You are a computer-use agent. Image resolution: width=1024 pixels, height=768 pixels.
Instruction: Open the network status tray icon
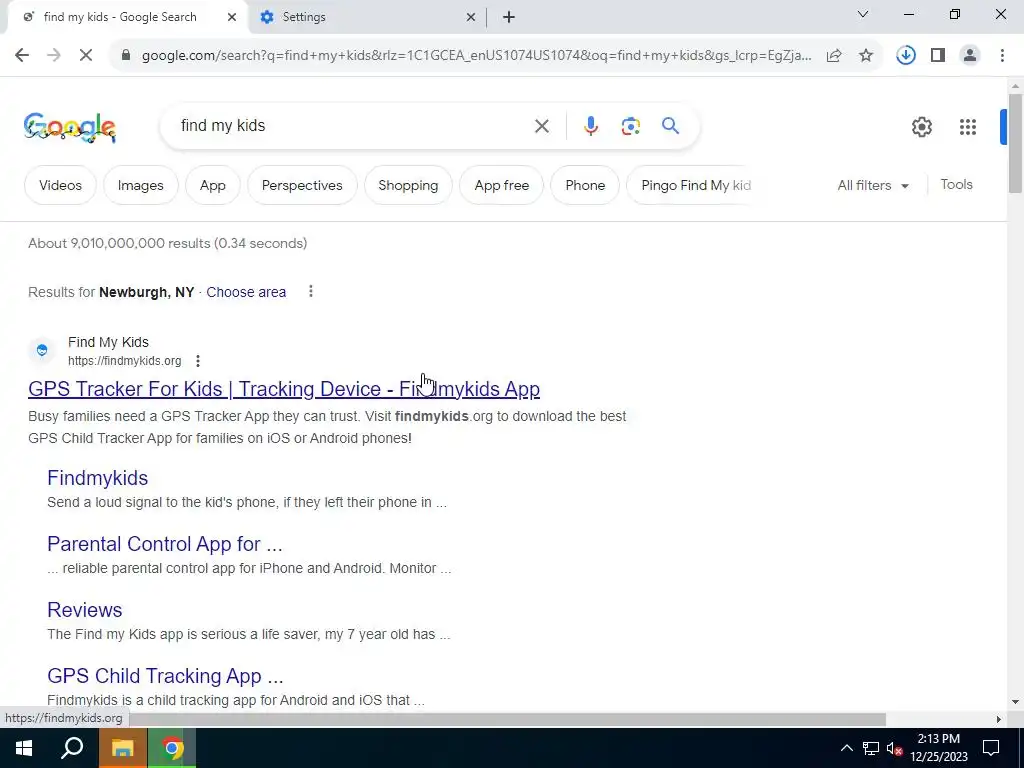point(871,748)
